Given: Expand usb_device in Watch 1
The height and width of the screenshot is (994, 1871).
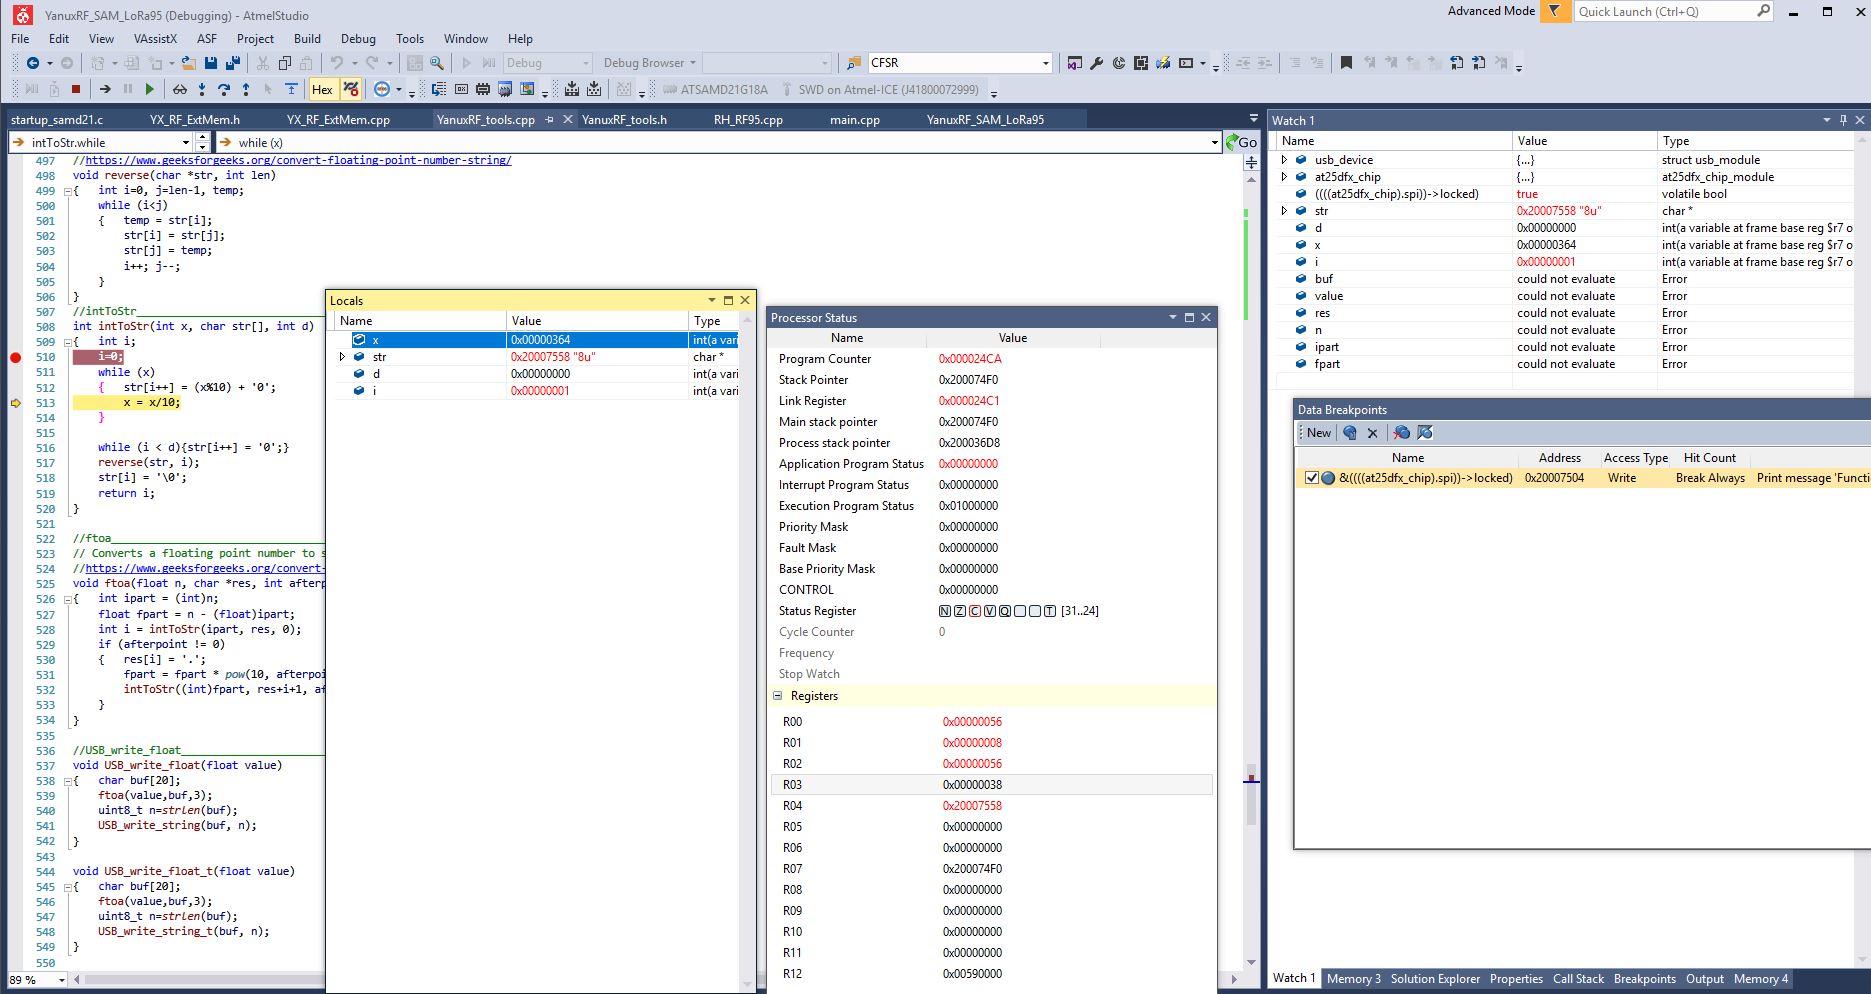Looking at the screenshot, I should [1285, 160].
